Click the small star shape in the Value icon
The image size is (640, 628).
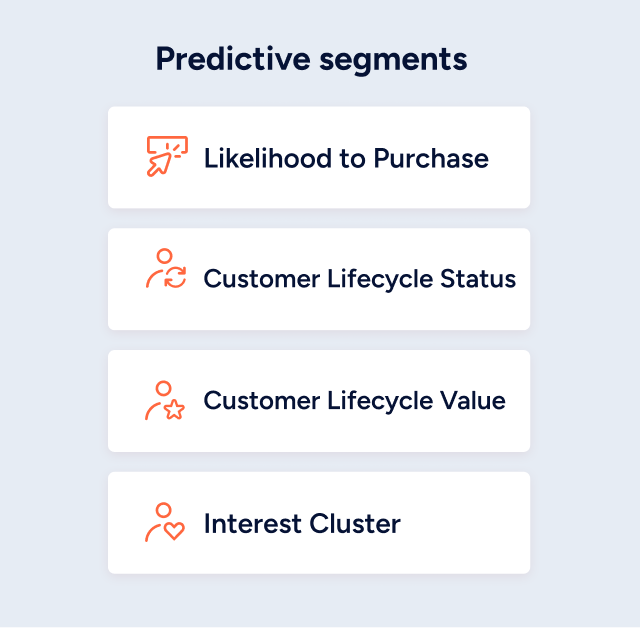(175, 409)
